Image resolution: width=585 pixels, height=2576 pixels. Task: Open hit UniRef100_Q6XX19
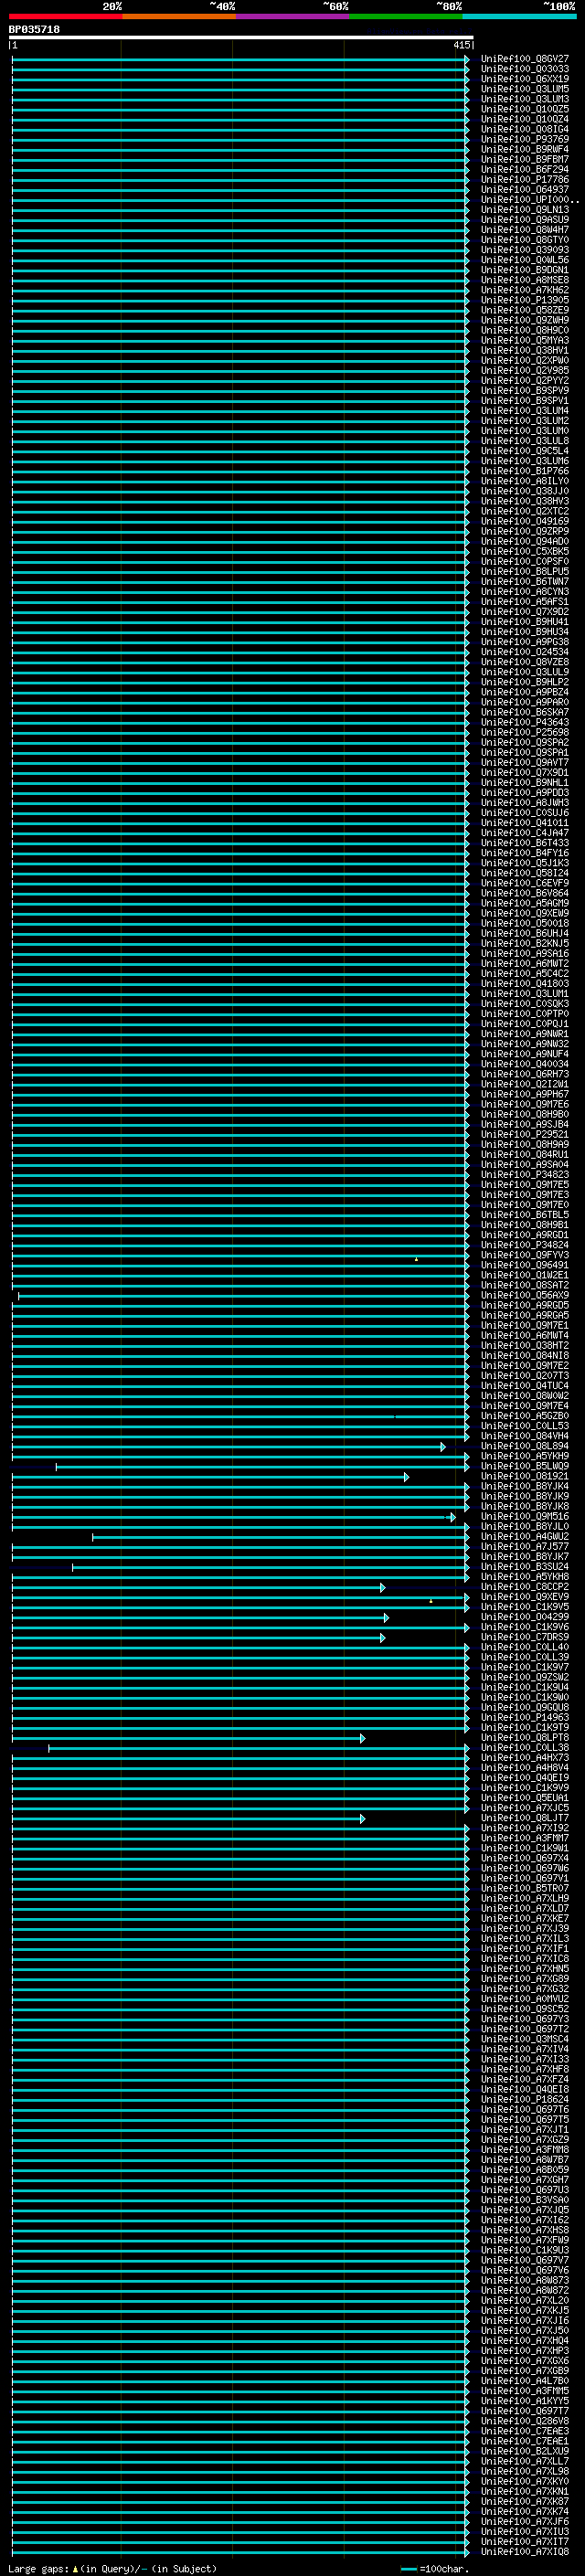pyautogui.click(x=525, y=79)
